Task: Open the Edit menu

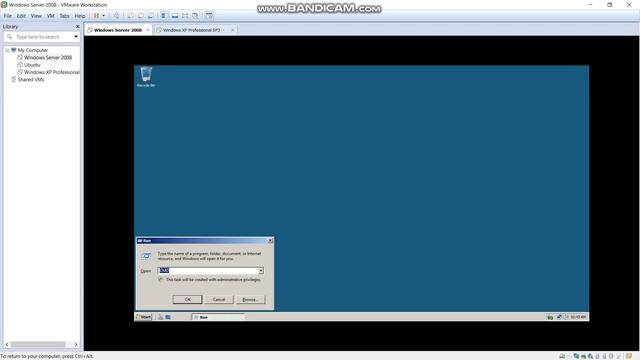Action: pyautogui.click(x=21, y=16)
